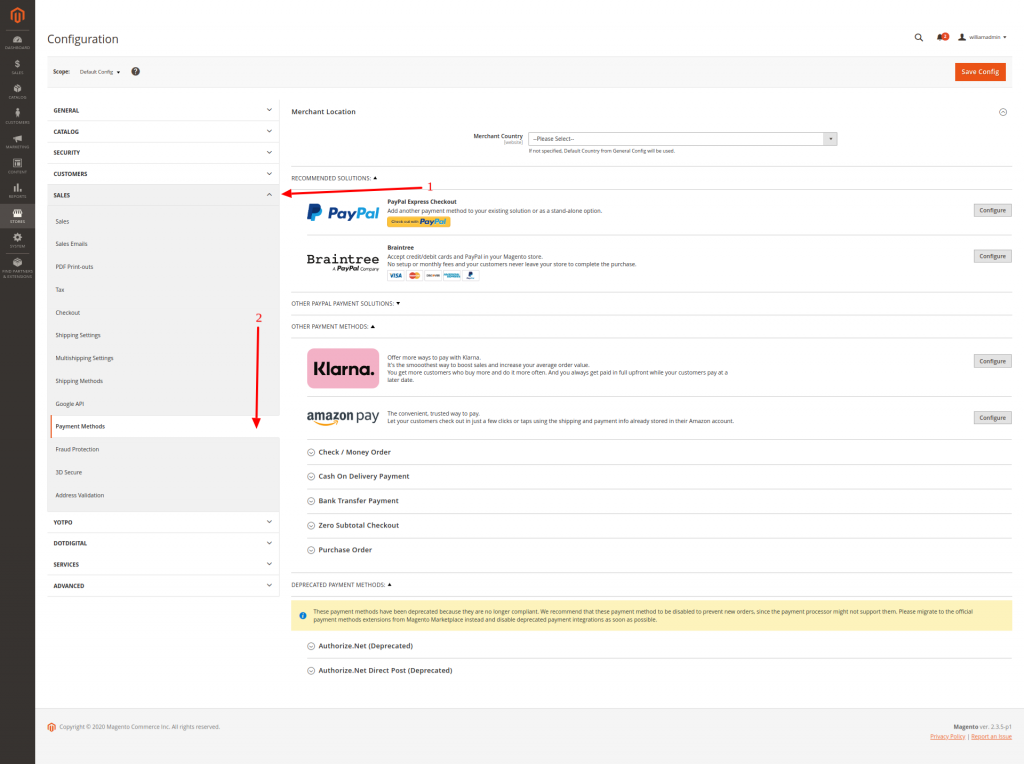Open the Shipping Methods settings item
Image resolution: width=1024 pixels, height=764 pixels.
tap(79, 381)
